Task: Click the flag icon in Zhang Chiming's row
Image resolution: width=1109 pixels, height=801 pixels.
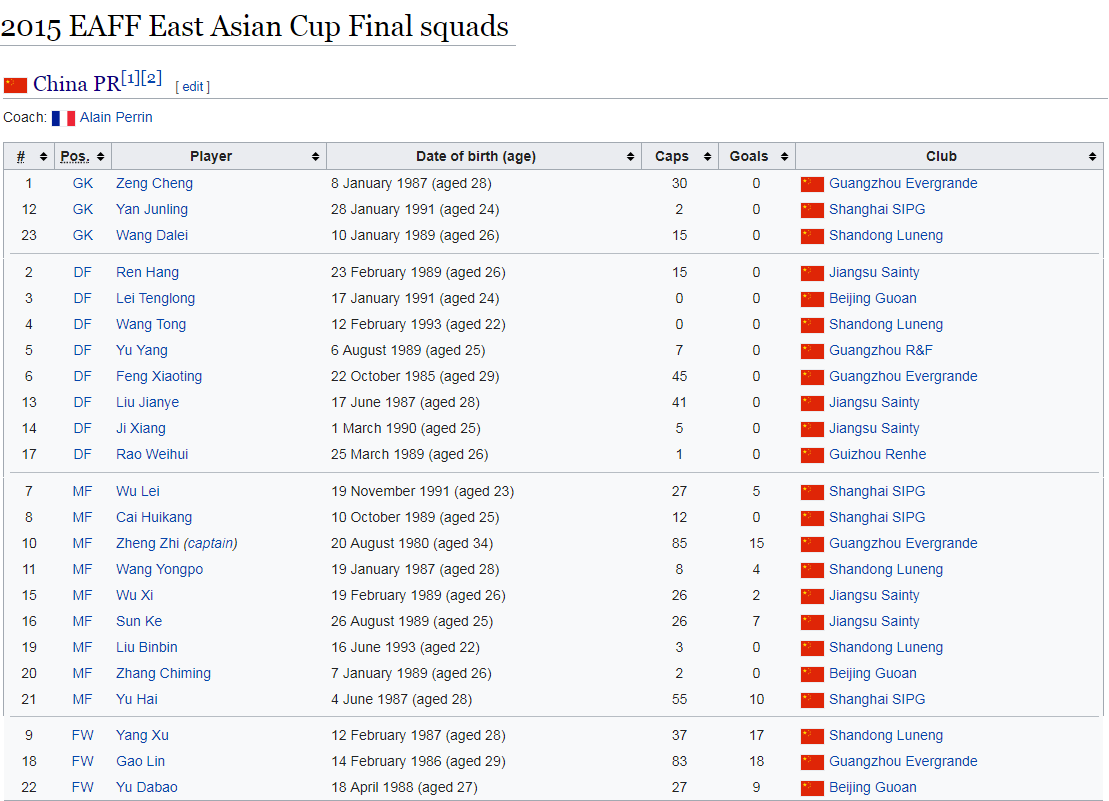Action: tap(812, 674)
